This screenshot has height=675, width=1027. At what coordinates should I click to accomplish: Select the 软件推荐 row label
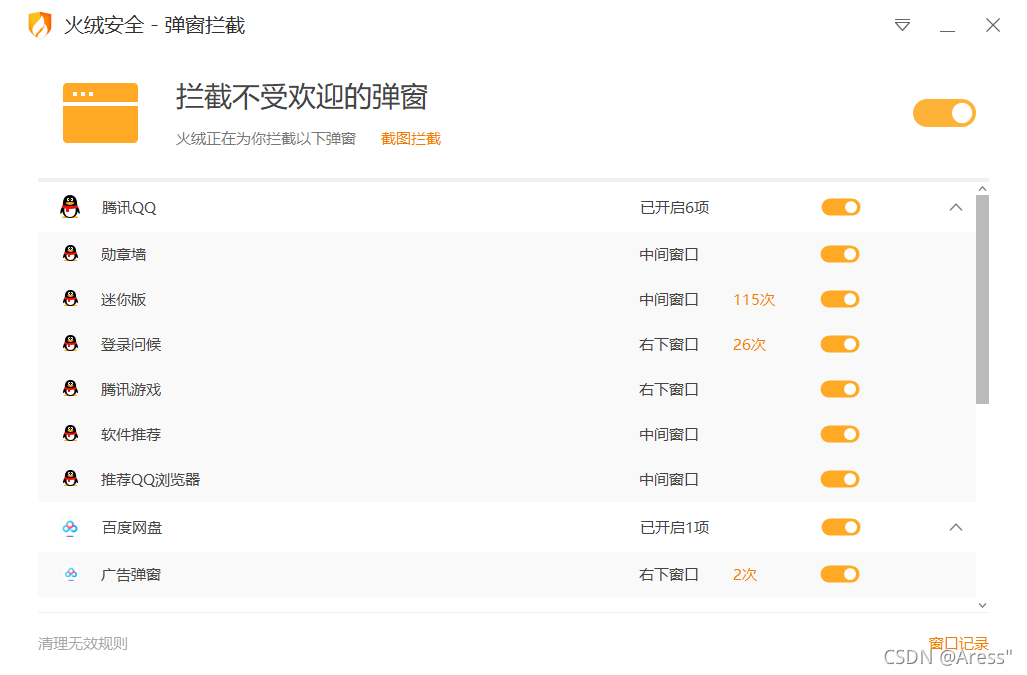pyautogui.click(x=131, y=434)
